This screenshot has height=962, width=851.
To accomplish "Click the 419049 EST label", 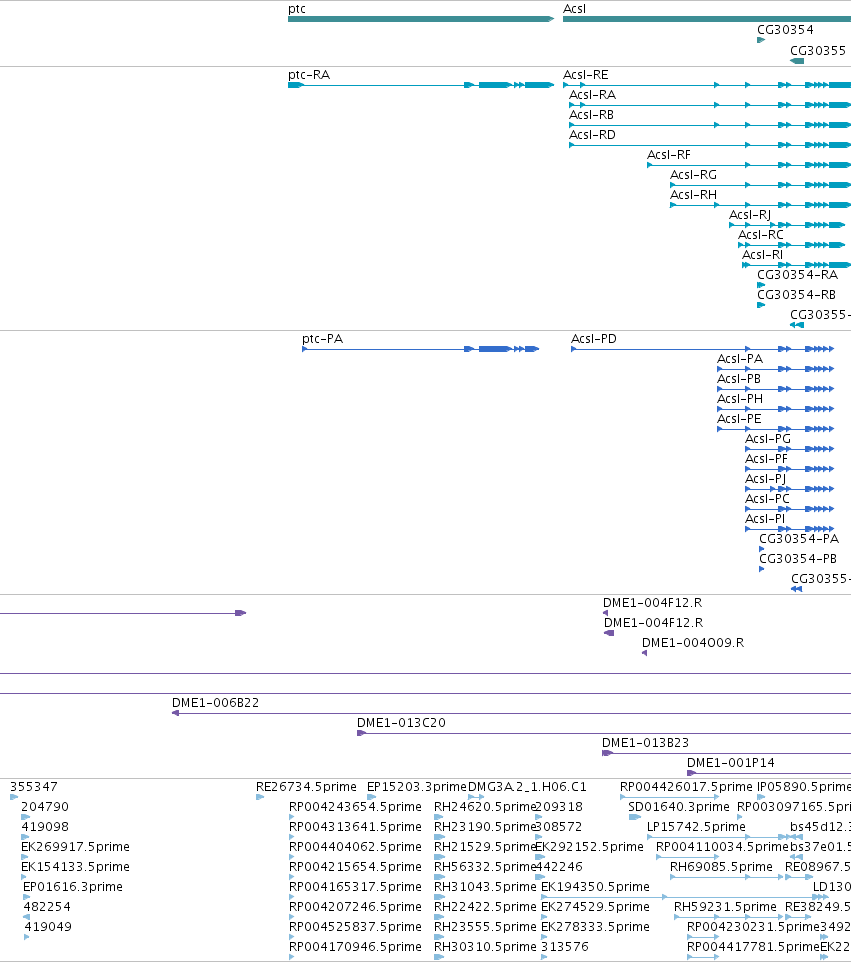I will [x=48, y=926].
